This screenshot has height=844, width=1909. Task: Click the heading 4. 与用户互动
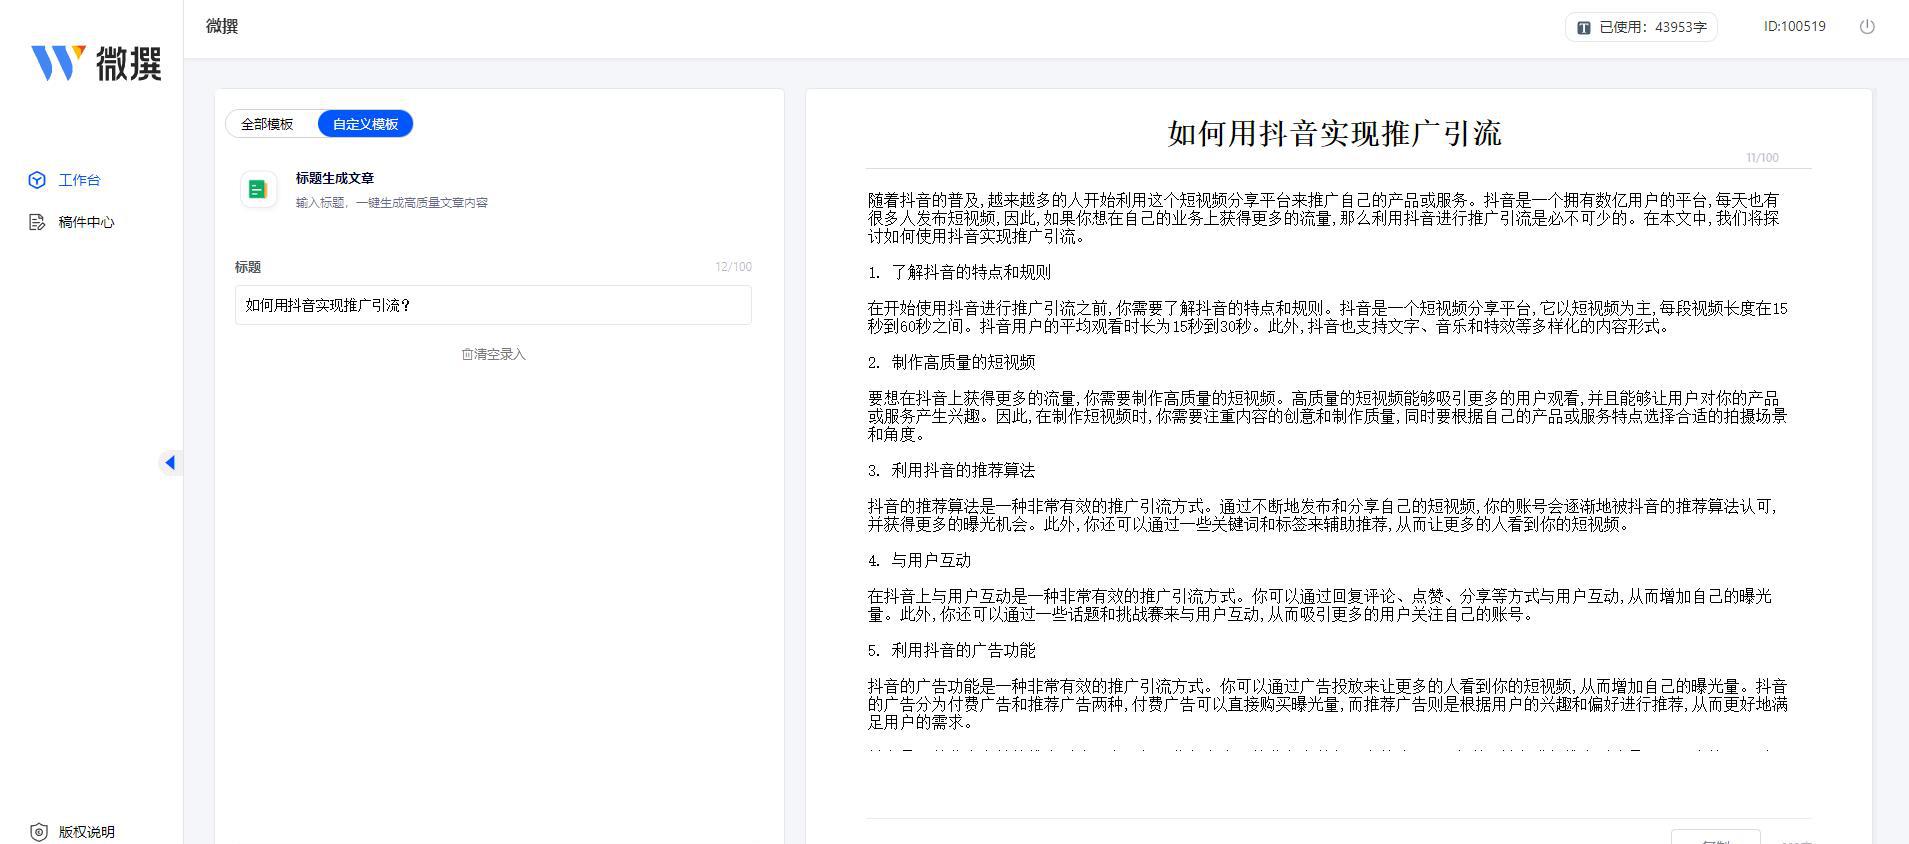coord(919,560)
